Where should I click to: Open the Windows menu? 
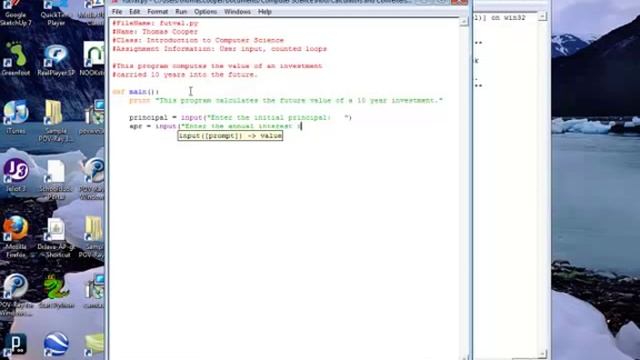tap(237, 12)
